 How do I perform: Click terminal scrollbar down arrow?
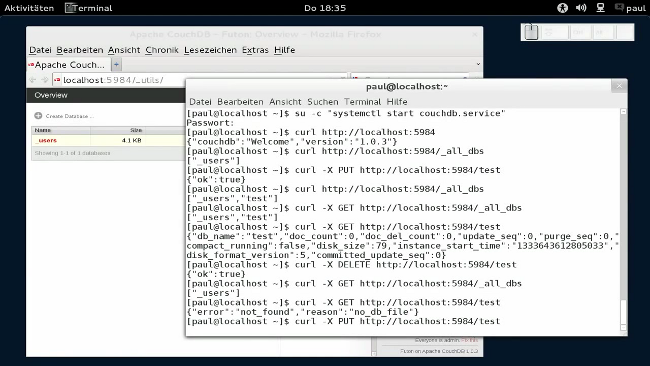pyautogui.click(x=623, y=328)
